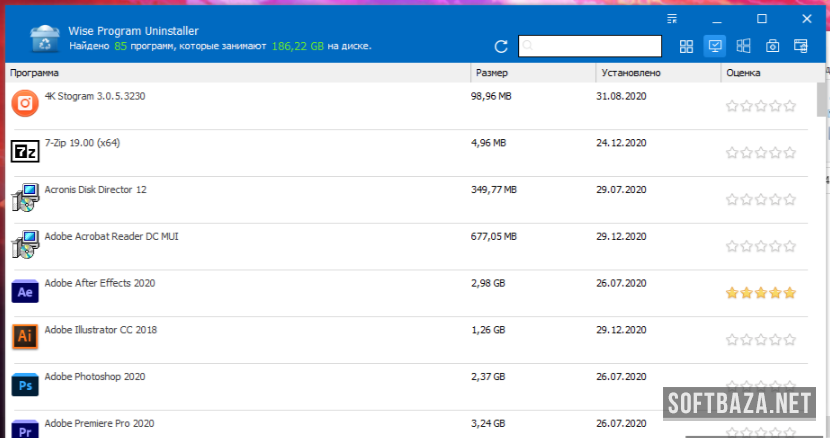
Task: Click the refresh program list icon
Action: click(501, 46)
